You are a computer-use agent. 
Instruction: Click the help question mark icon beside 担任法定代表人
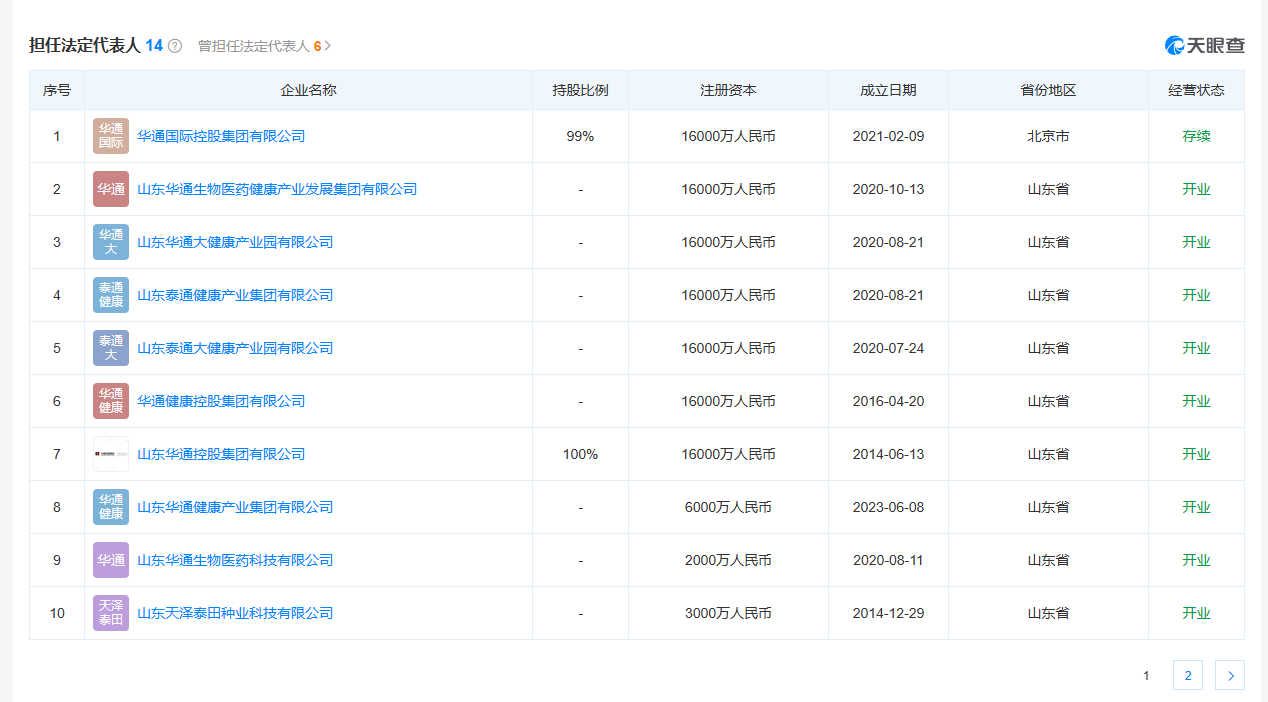tap(175, 46)
